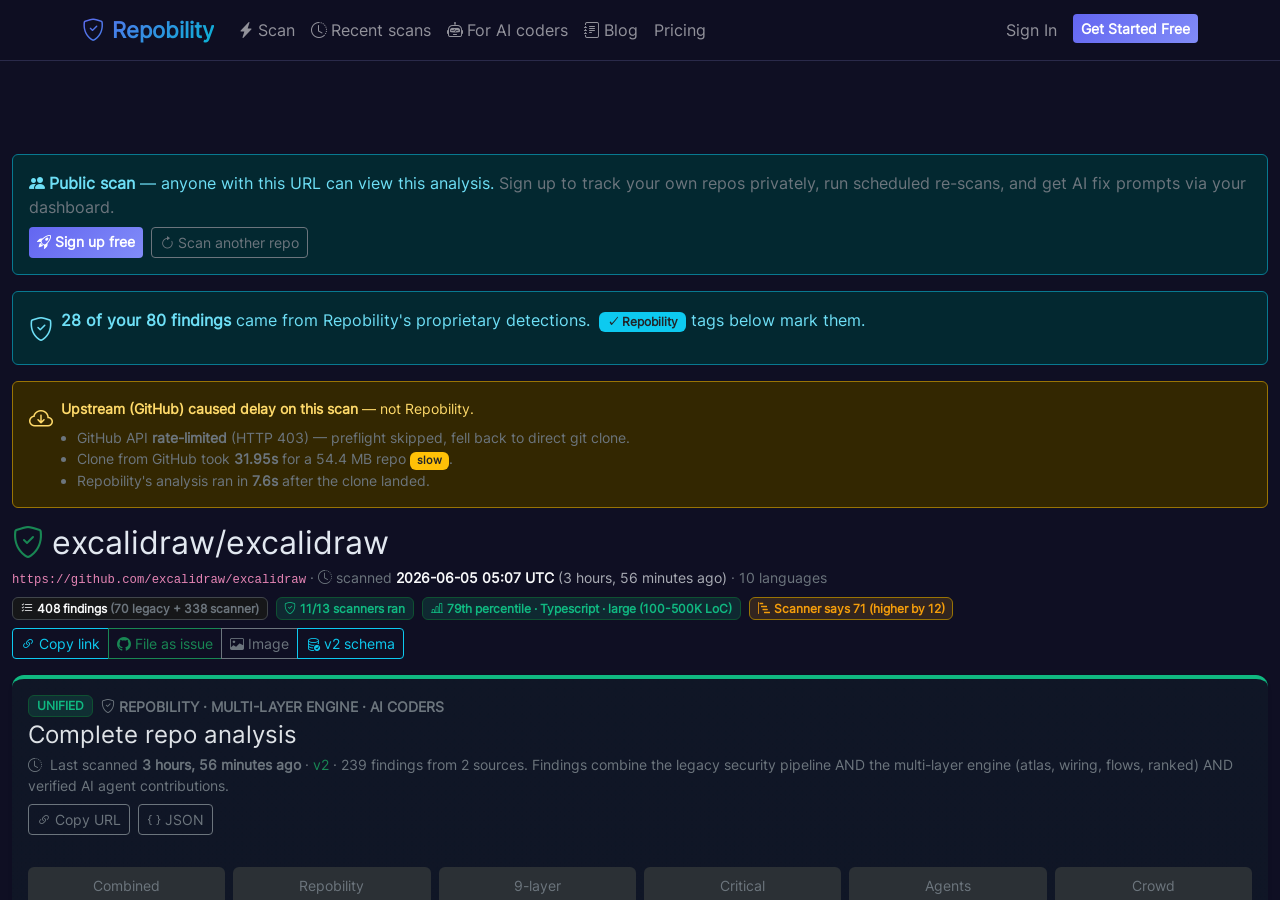Viewport: 1280px width, 900px height.
Task: Click File as issue button
Action: click(x=165, y=644)
